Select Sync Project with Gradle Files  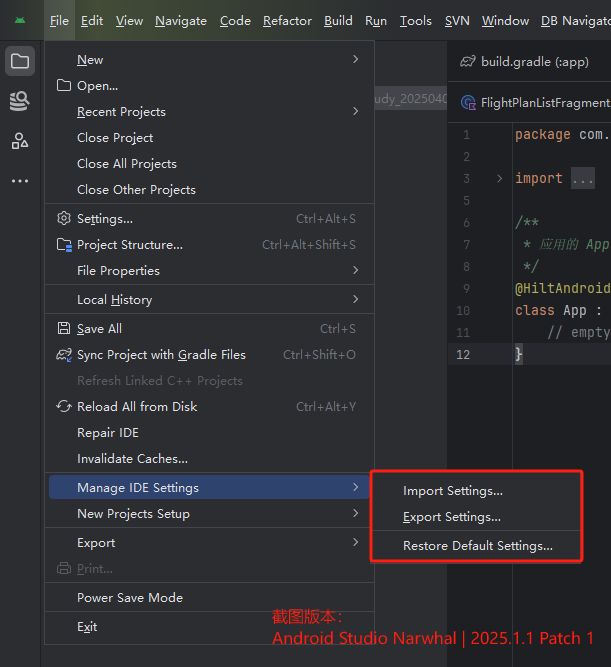[x=209, y=355]
